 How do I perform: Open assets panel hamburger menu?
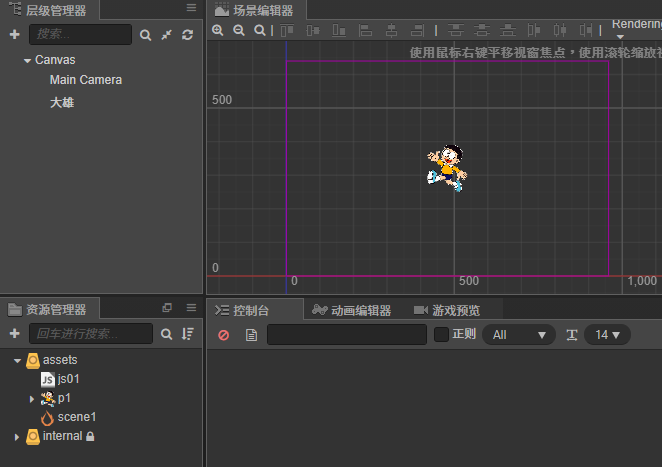tap(191, 308)
